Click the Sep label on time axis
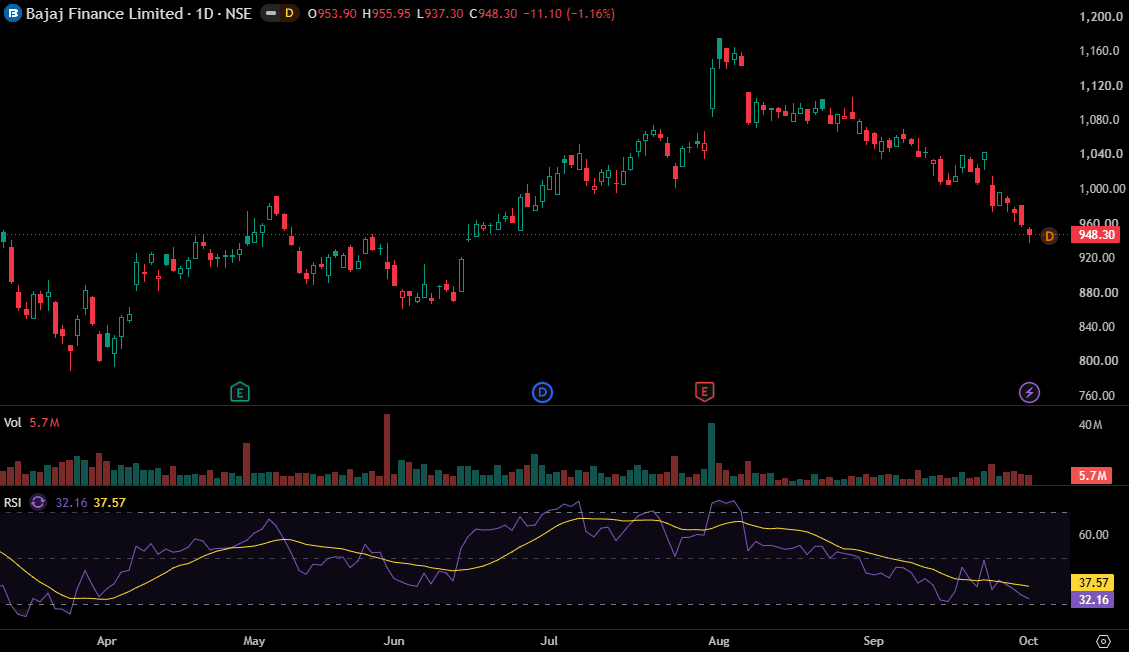 point(873,641)
